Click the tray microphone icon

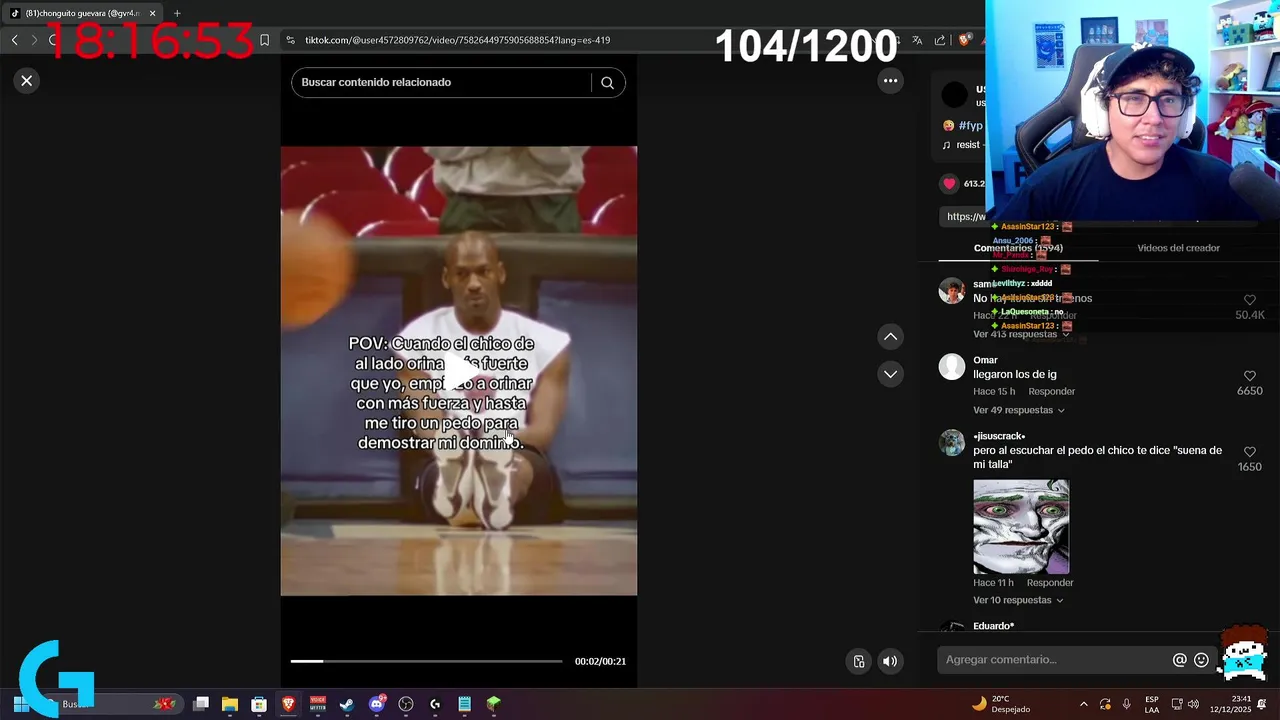point(1126,704)
